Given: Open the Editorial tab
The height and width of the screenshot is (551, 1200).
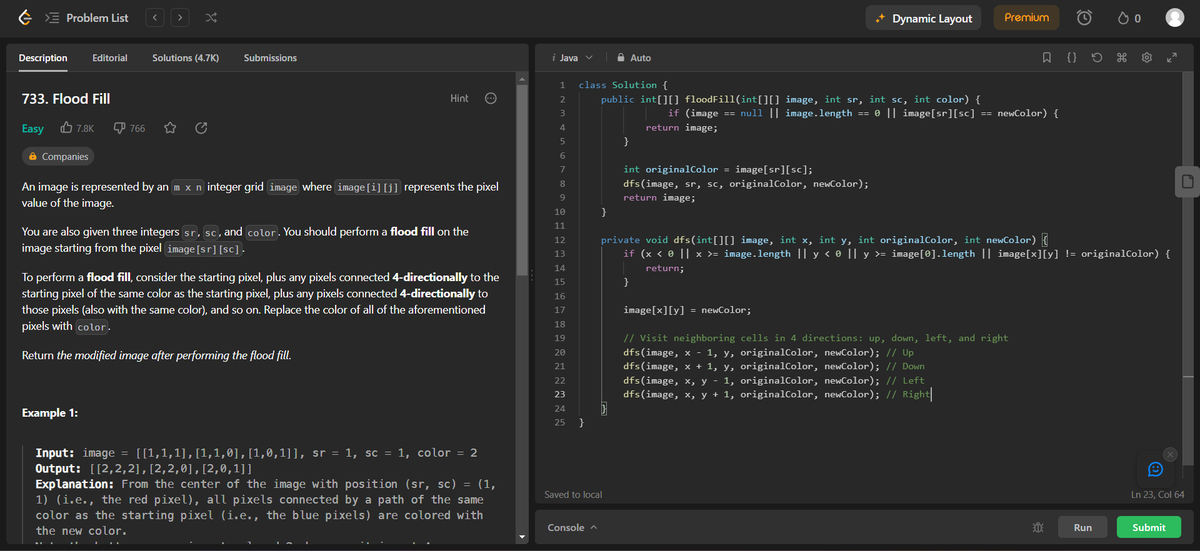Looking at the screenshot, I should click(109, 58).
